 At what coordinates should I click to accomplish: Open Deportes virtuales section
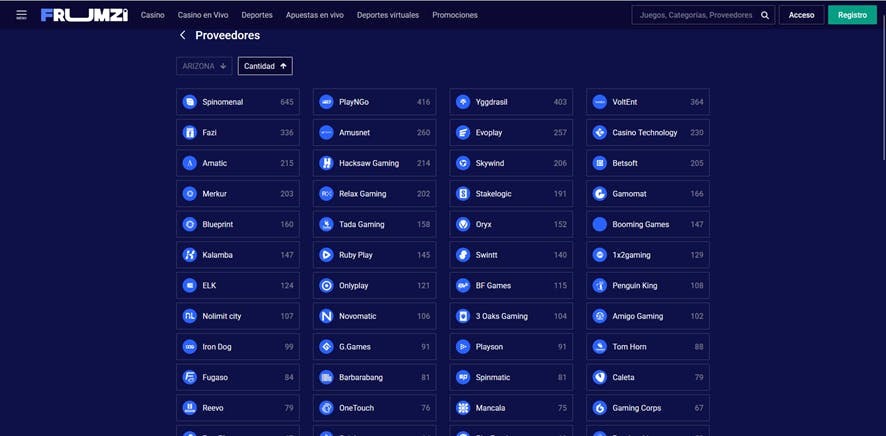pyautogui.click(x=388, y=15)
